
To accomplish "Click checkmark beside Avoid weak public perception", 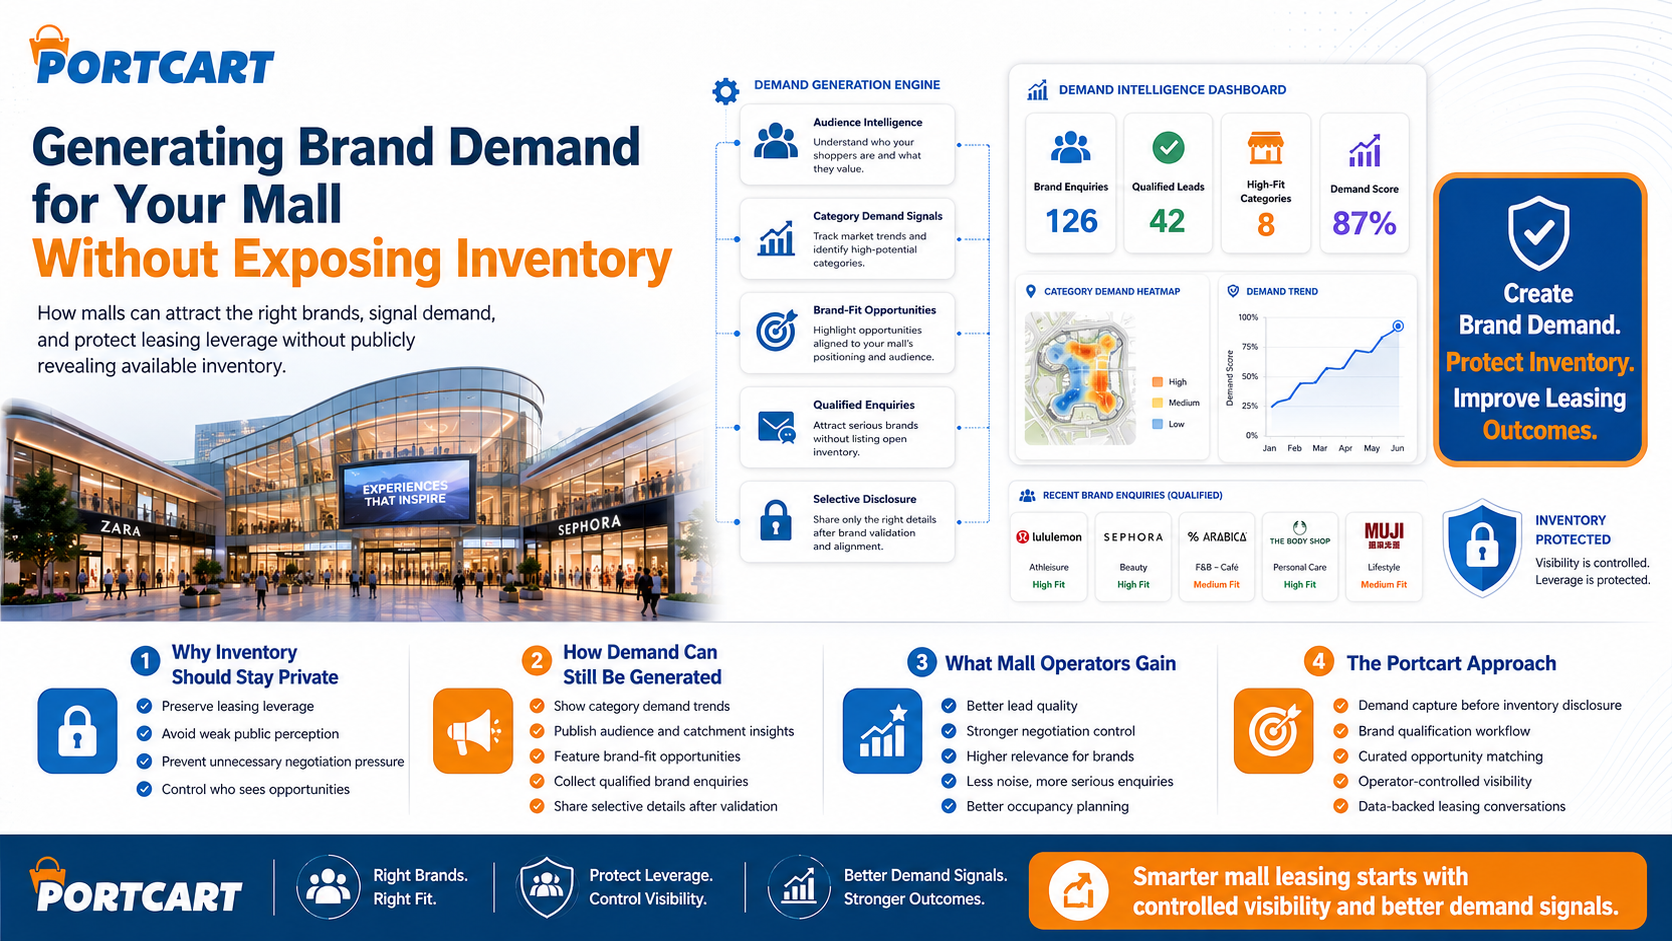I will tap(144, 733).
